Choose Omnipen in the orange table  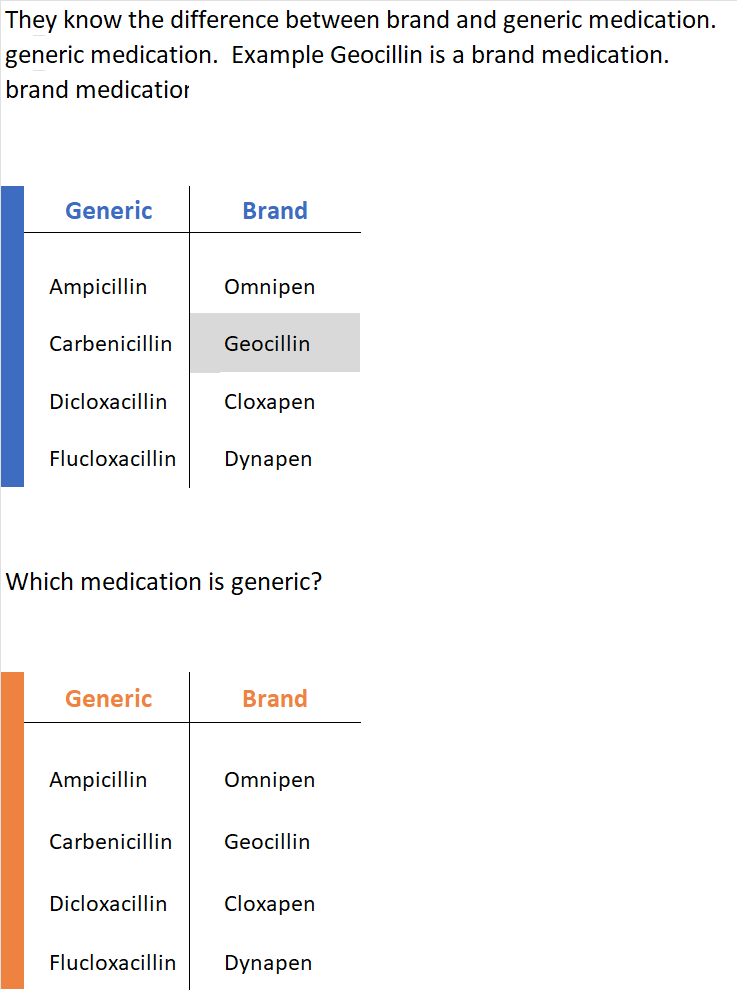(270, 780)
